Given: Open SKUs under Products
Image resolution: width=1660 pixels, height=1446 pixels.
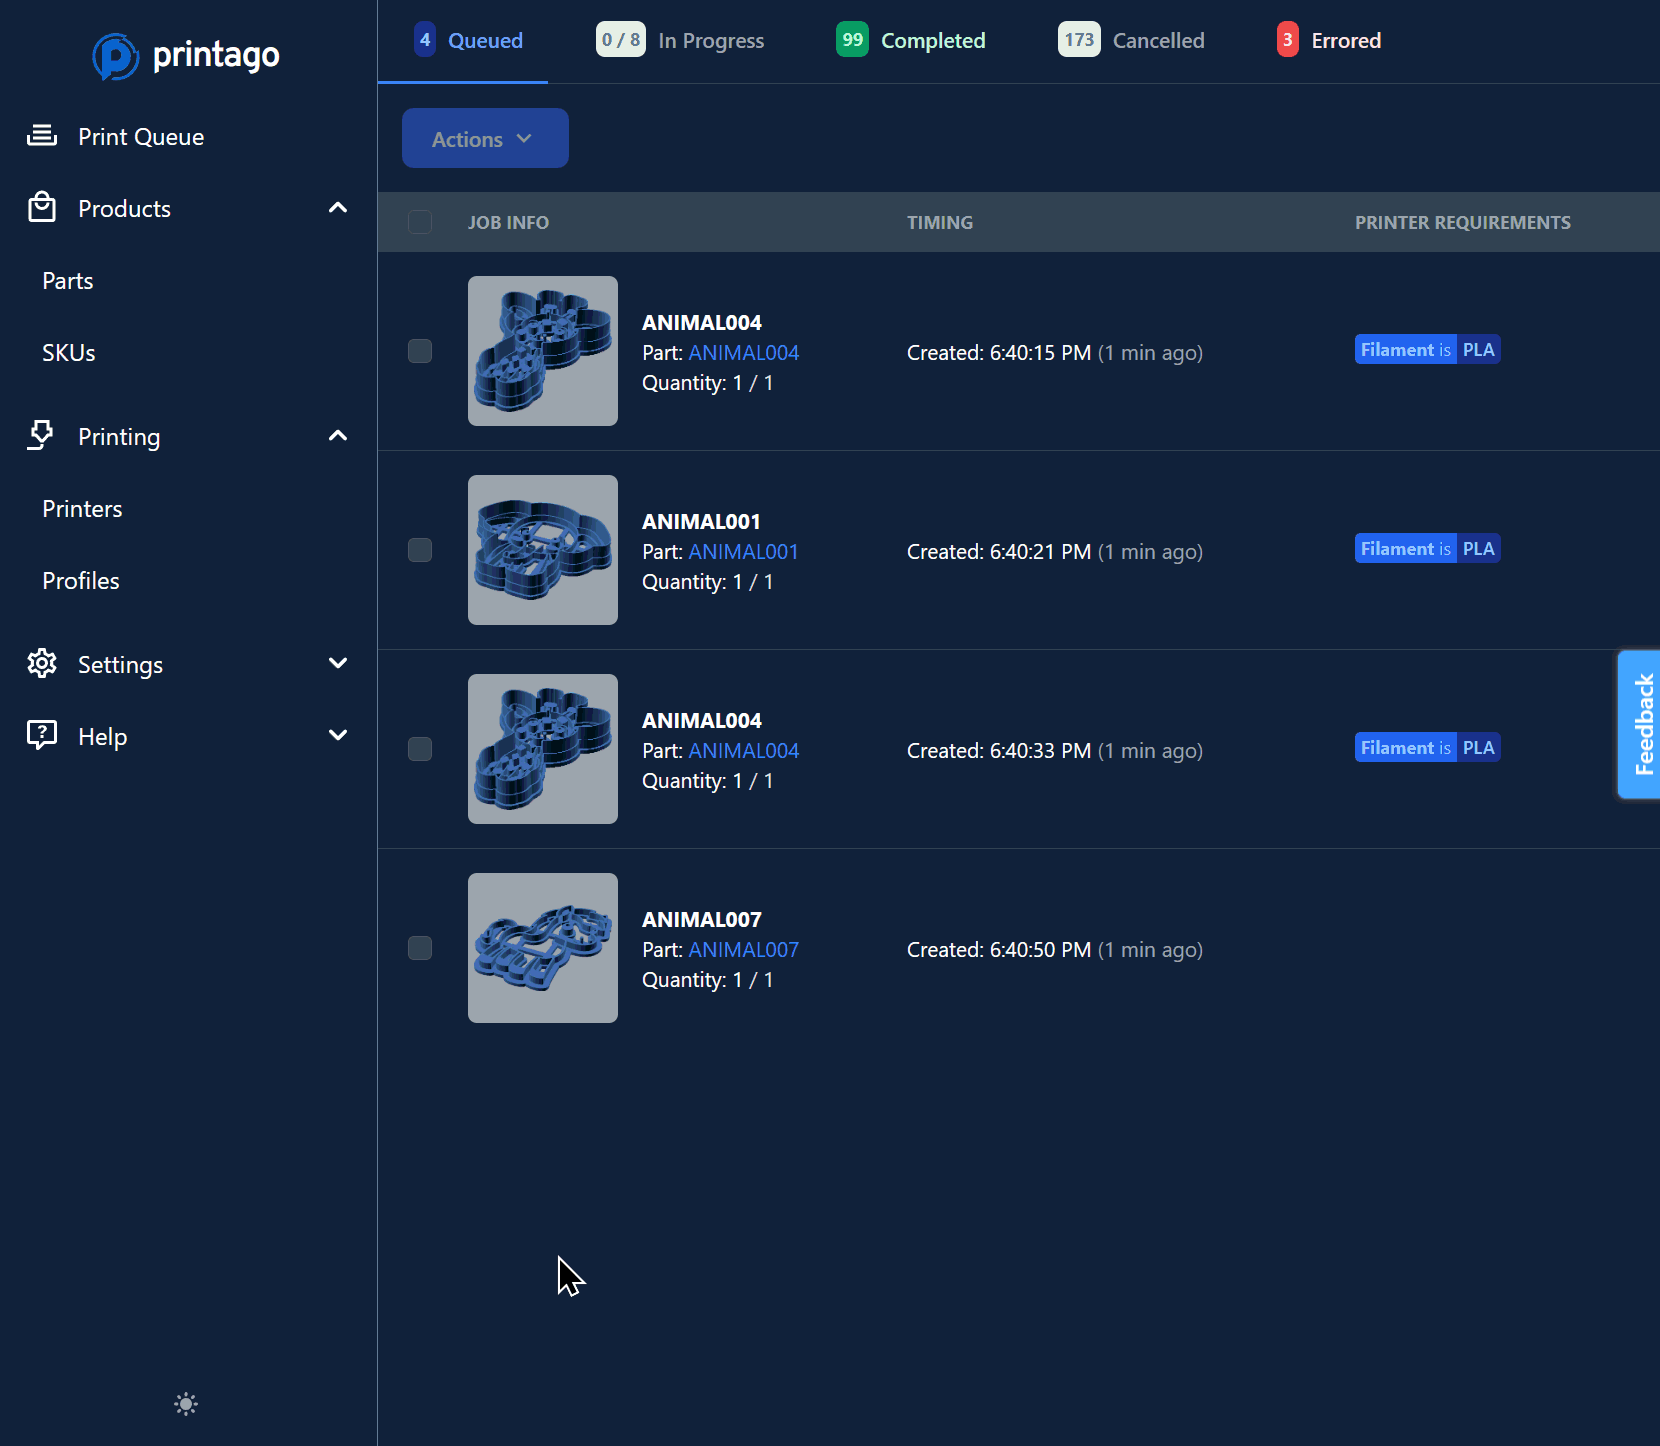Looking at the screenshot, I should pos(69,353).
